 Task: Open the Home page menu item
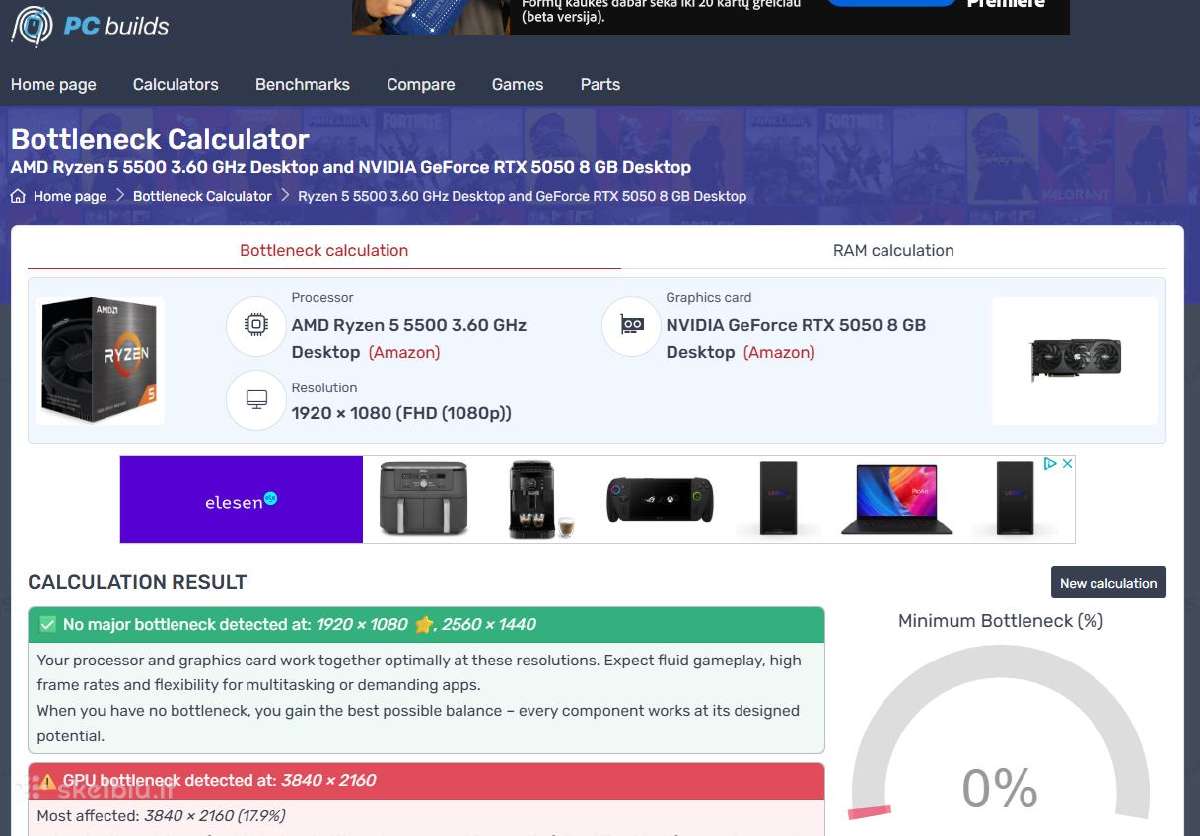click(54, 84)
